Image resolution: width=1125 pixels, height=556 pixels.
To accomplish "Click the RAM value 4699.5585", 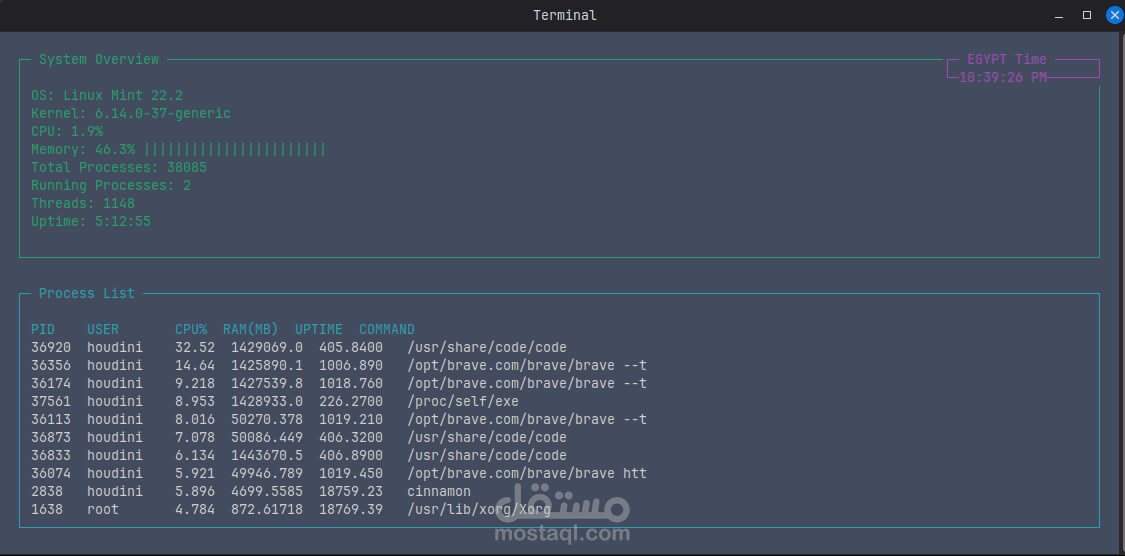I will (267, 491).
